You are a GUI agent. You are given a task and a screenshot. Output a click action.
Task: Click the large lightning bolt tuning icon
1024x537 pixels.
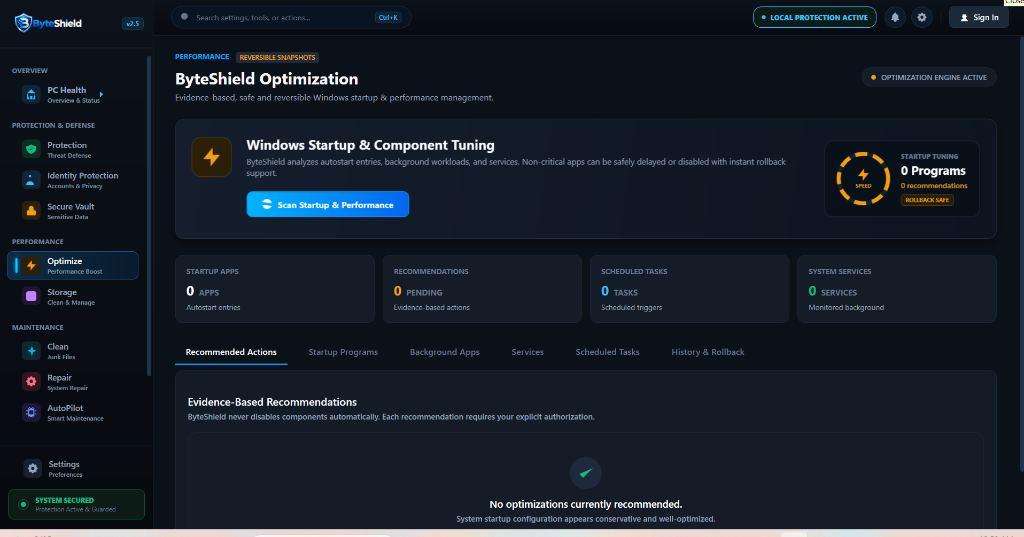(x=212, y=157)
